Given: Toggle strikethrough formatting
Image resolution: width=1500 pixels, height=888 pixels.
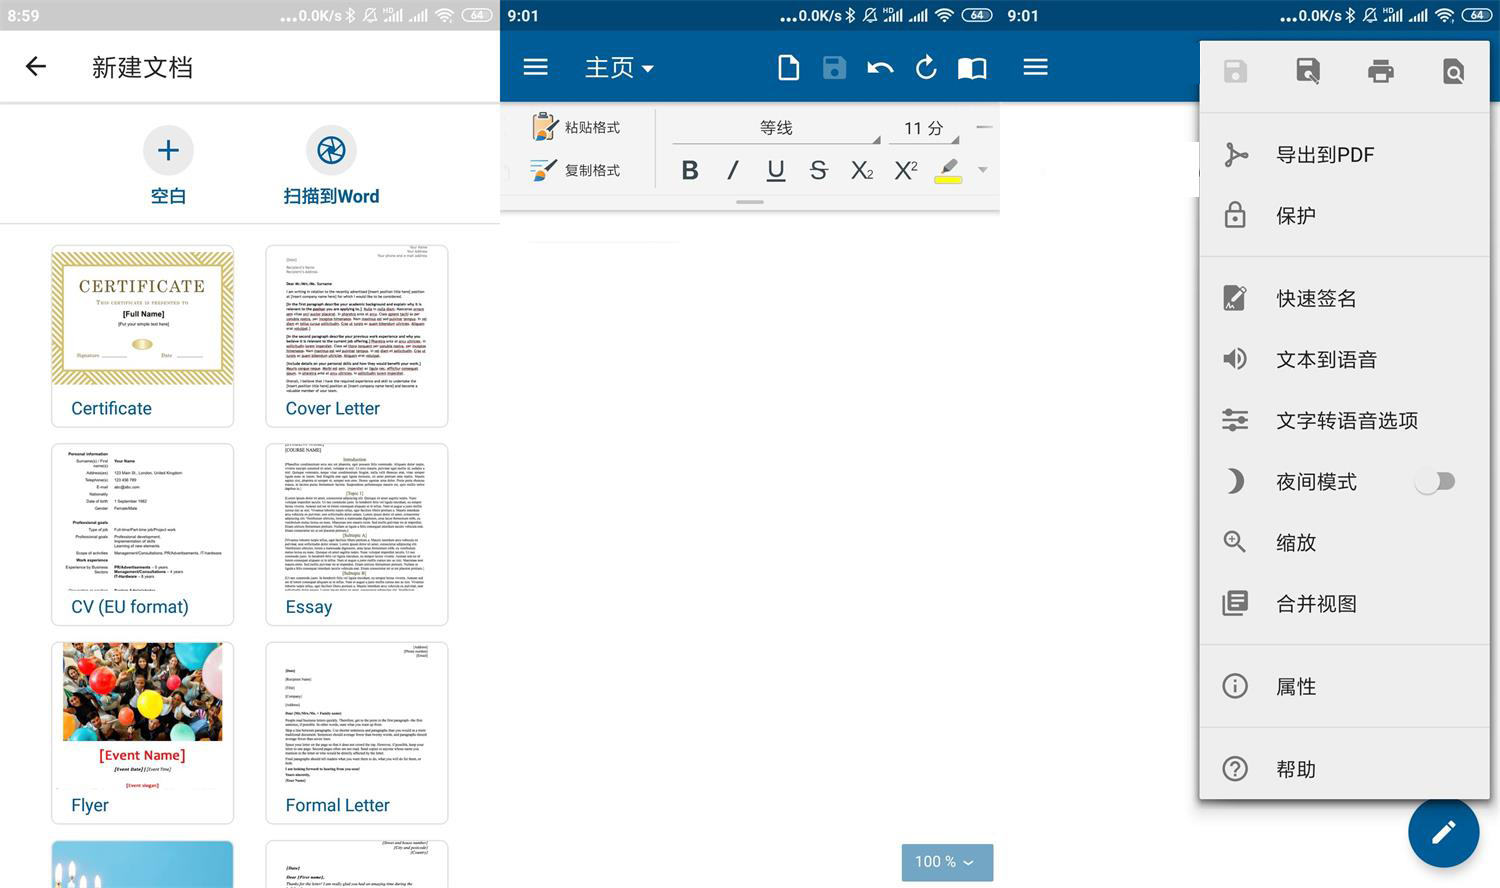Looking at the screenshot, I should pyautogui.click(x=819, y=170).
